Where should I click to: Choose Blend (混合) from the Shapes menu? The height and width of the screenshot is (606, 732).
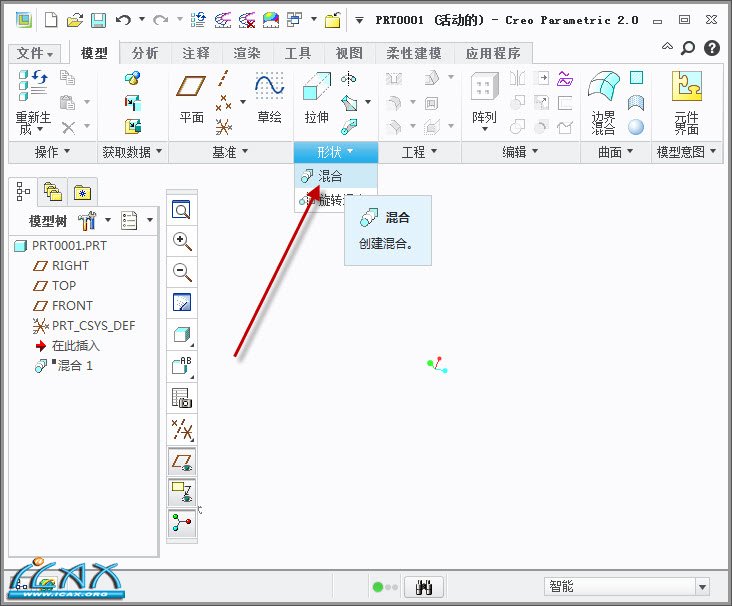point(335,176)
